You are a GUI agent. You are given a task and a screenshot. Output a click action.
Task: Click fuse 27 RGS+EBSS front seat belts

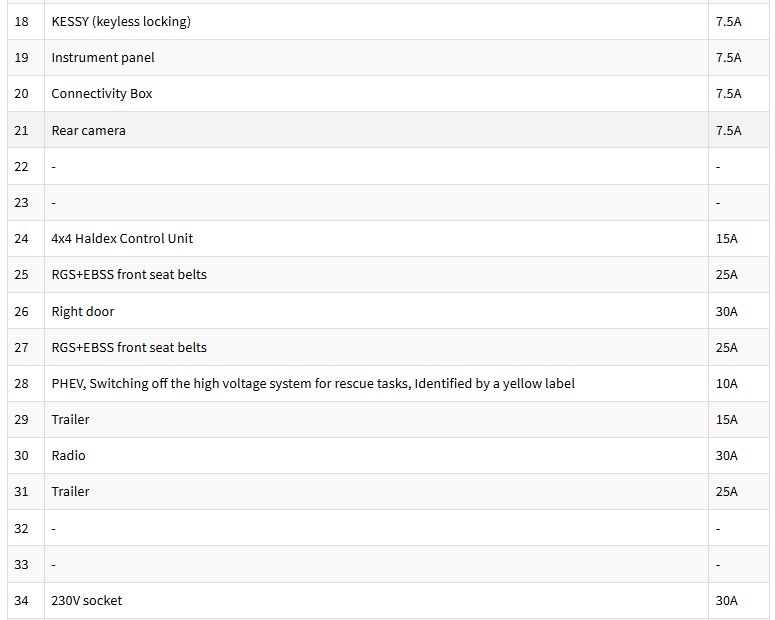pyautogui.click(x=129, y=348)
